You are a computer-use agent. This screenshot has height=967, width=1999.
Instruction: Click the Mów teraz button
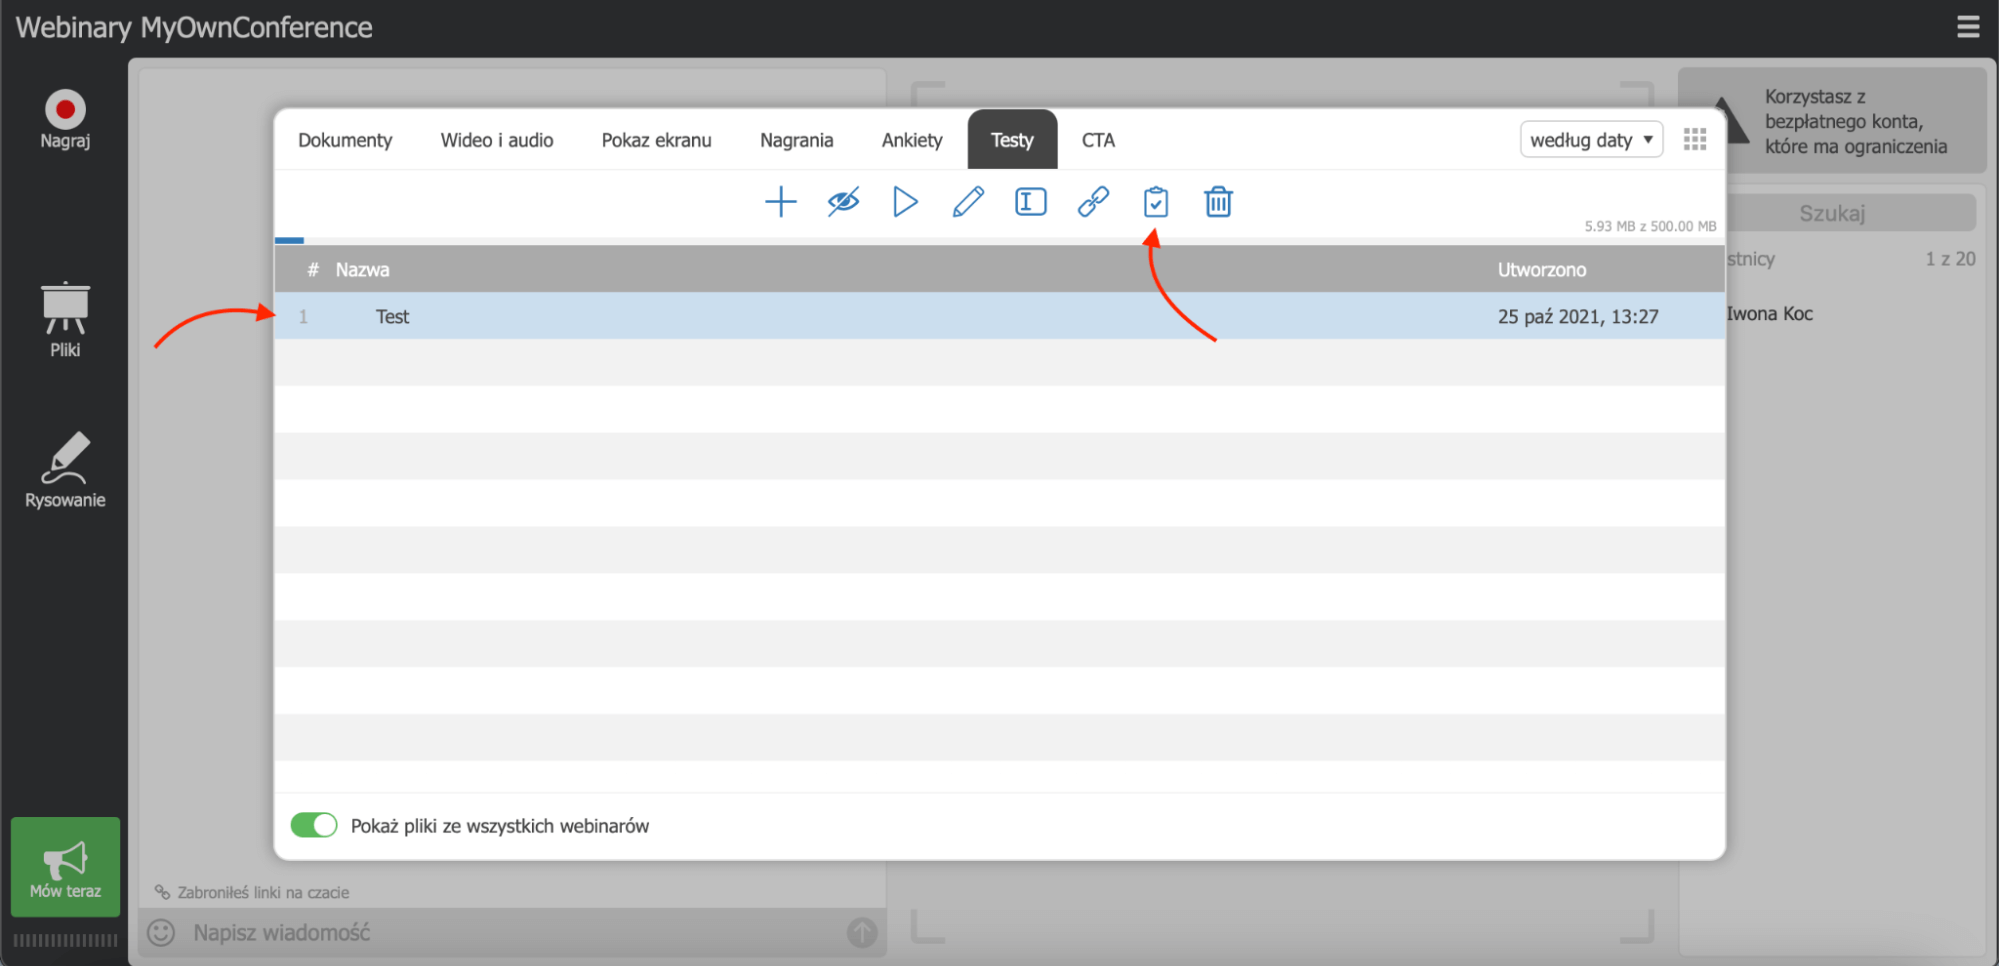[65, 867]
